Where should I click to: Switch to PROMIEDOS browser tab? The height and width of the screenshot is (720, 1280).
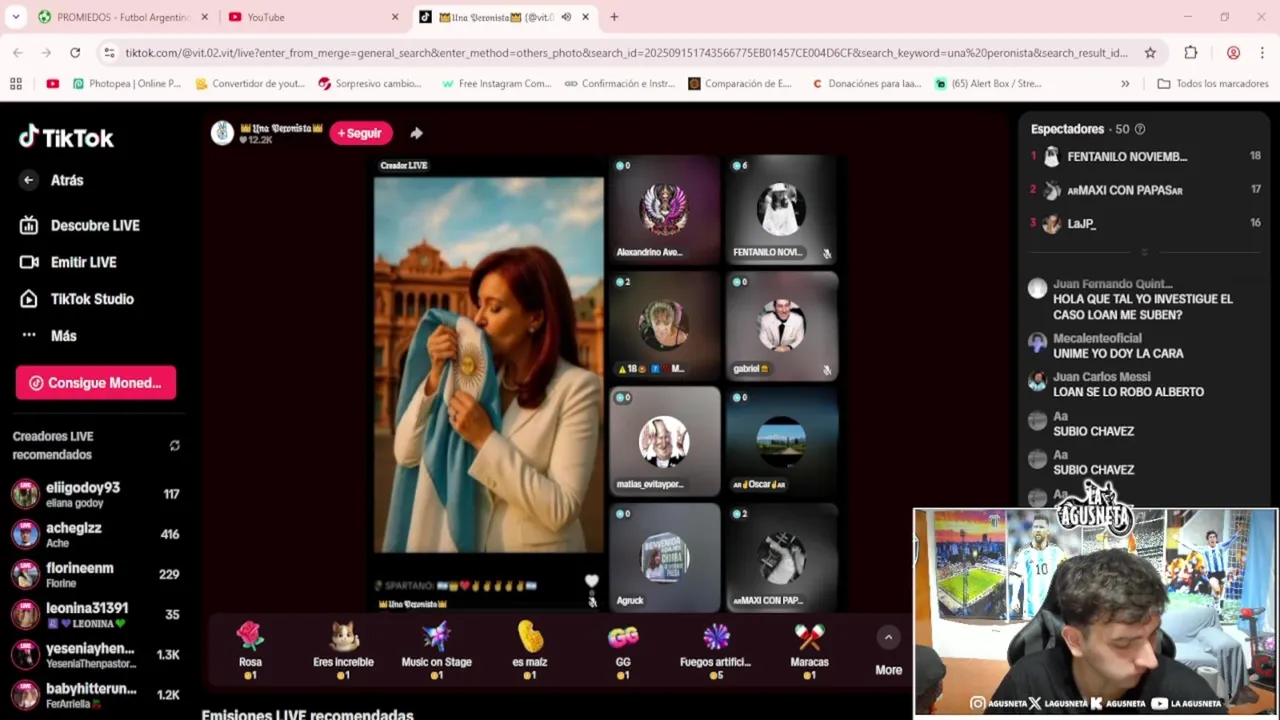coord(122,17)
